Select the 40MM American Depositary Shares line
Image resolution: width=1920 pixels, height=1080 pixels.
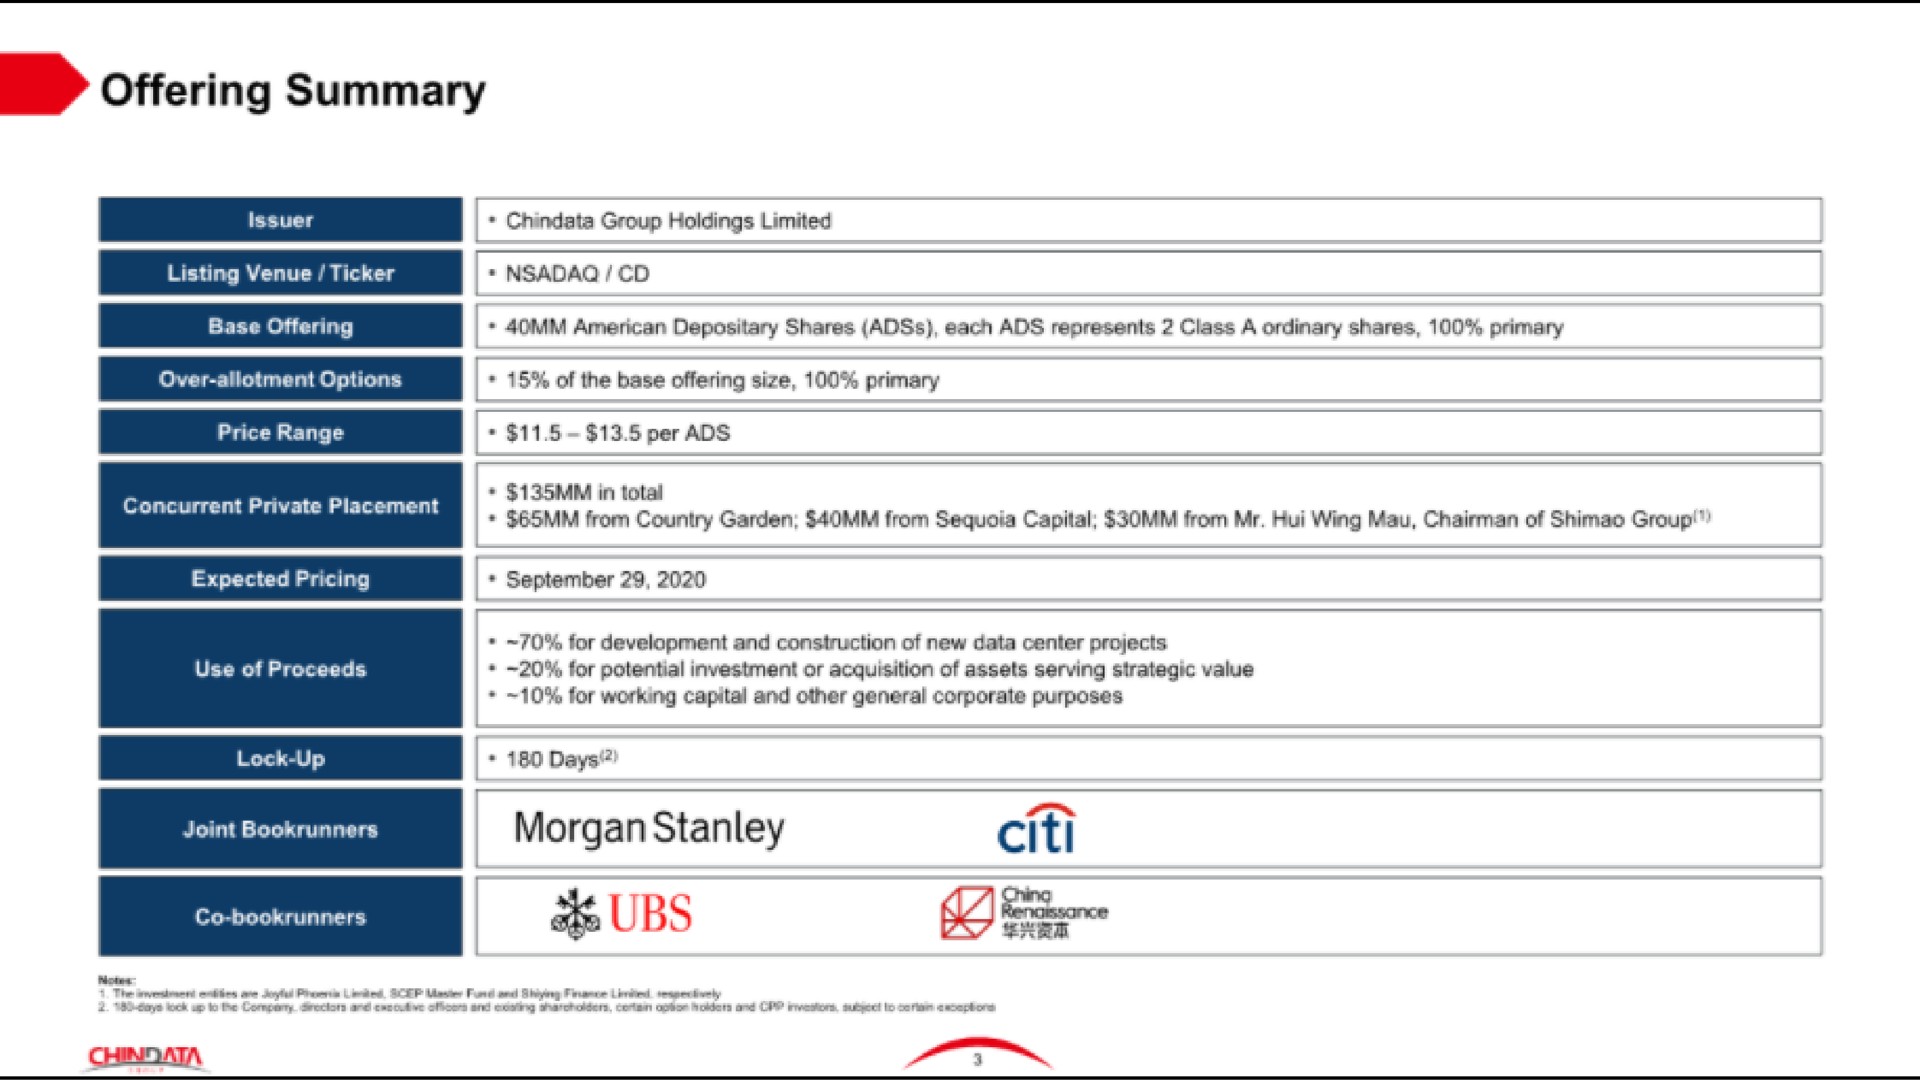(1034, 327)
